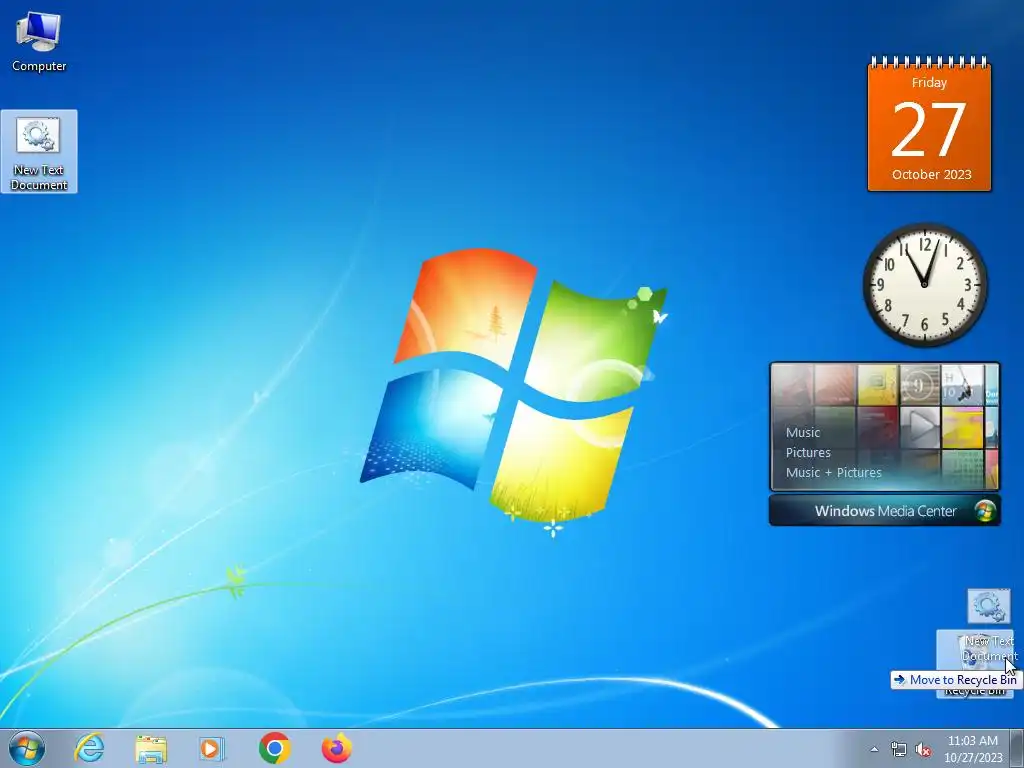1024x768 pixels.
Task: Launch Windows Media Player from the taskbar
Action: [x=212, y=748]
